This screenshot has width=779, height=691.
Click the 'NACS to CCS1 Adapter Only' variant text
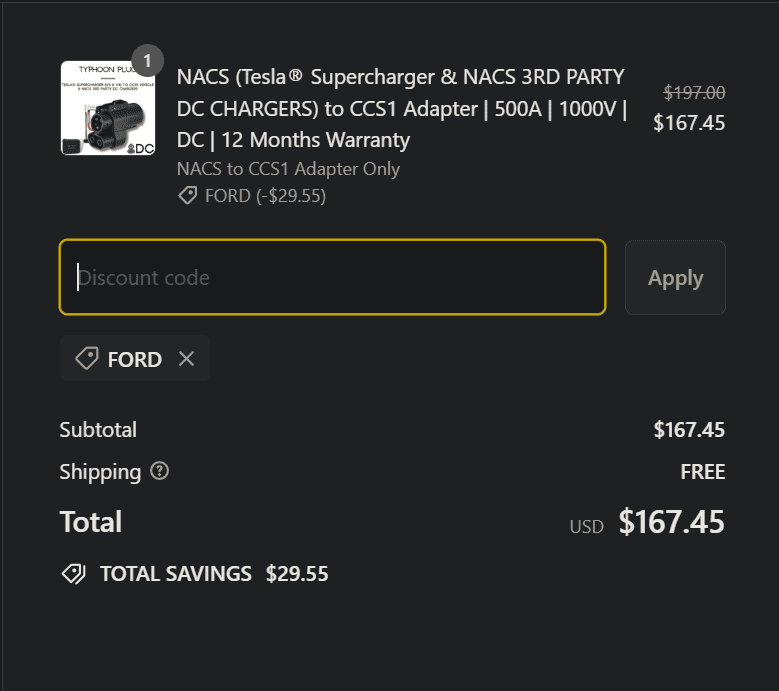pyautogui.click(x=288, y=169)
